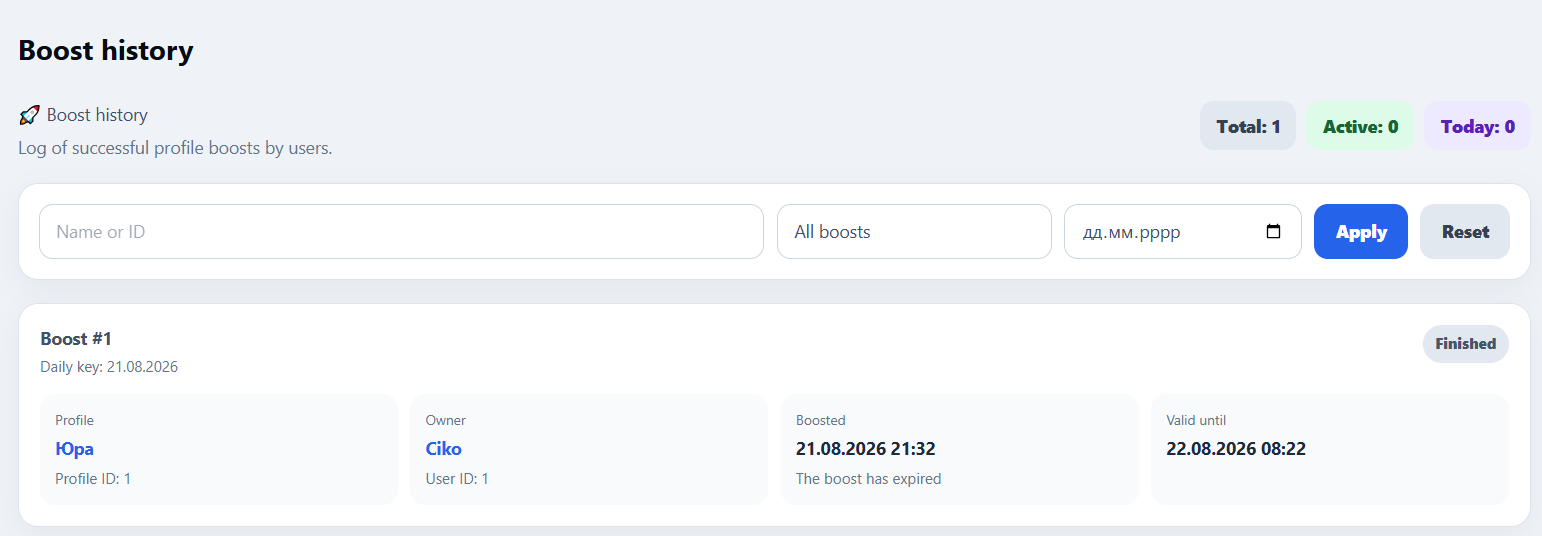
Task: Click the date input field
Action: pyautogui.click(x=1183, y=231)
